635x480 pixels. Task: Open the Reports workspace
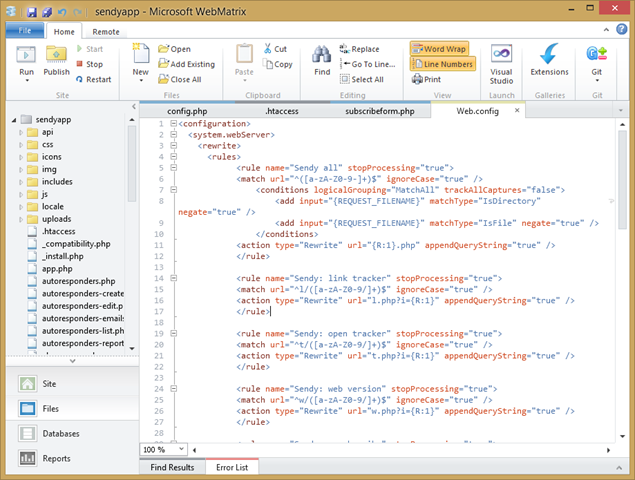click(x=72, y=459)
